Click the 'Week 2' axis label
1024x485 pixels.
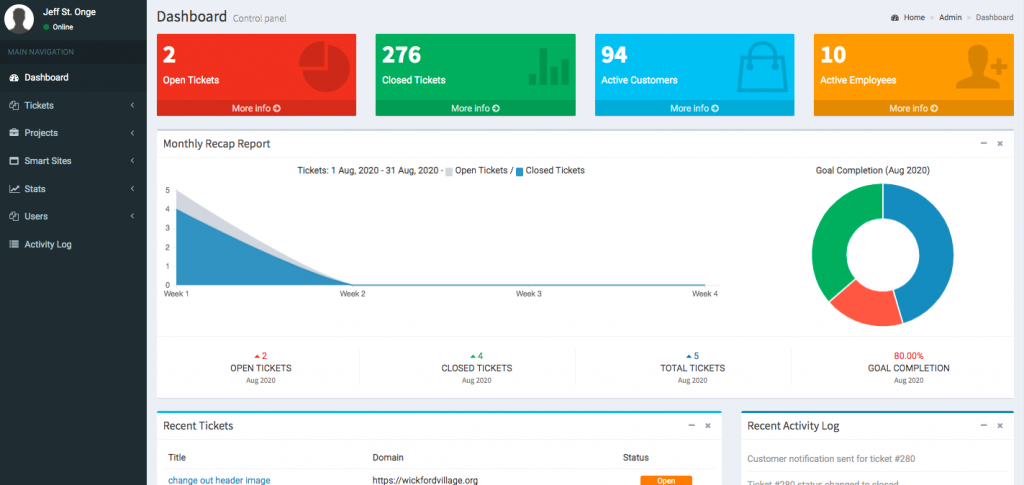353,294
